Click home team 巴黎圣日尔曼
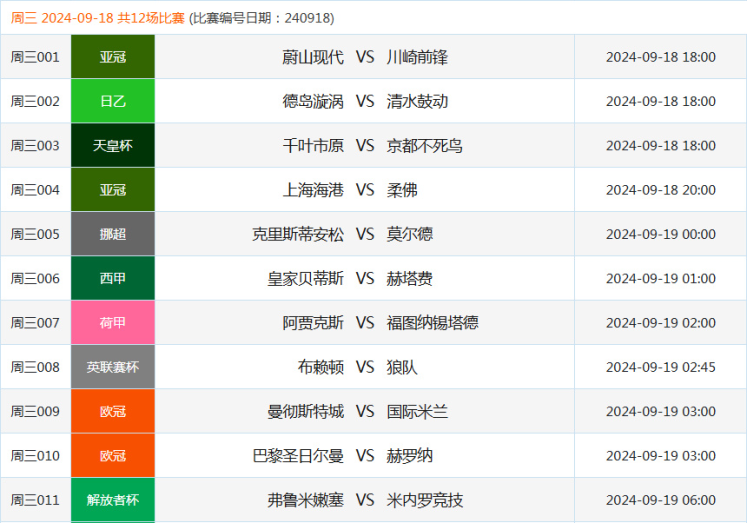 pos(297,456)
